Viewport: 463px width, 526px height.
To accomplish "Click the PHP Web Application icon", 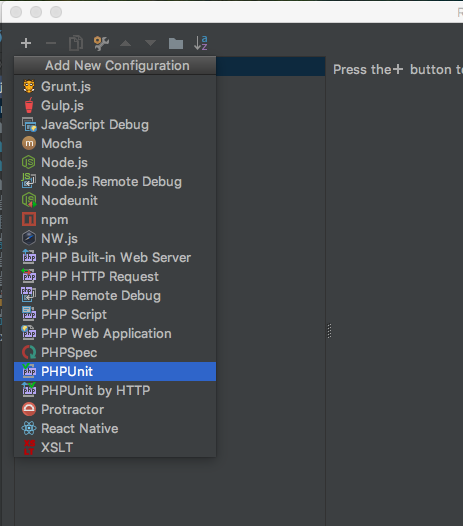I will point(29,333).
